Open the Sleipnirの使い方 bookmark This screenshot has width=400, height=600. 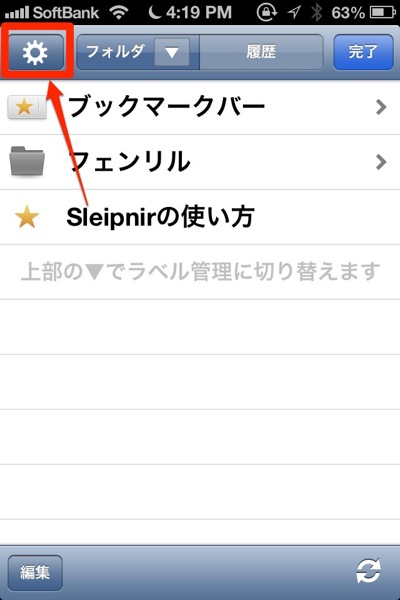pos(200,217)
